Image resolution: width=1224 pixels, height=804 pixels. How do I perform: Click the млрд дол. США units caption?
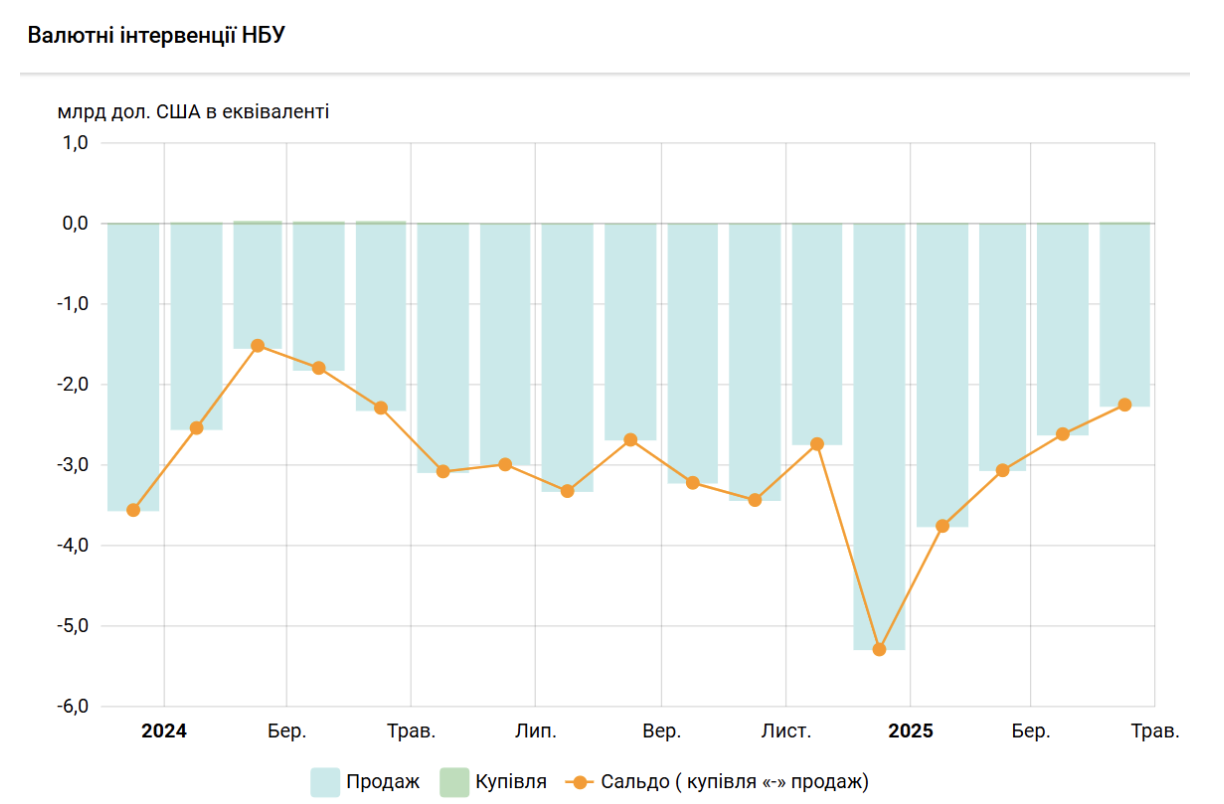[193, 111]
